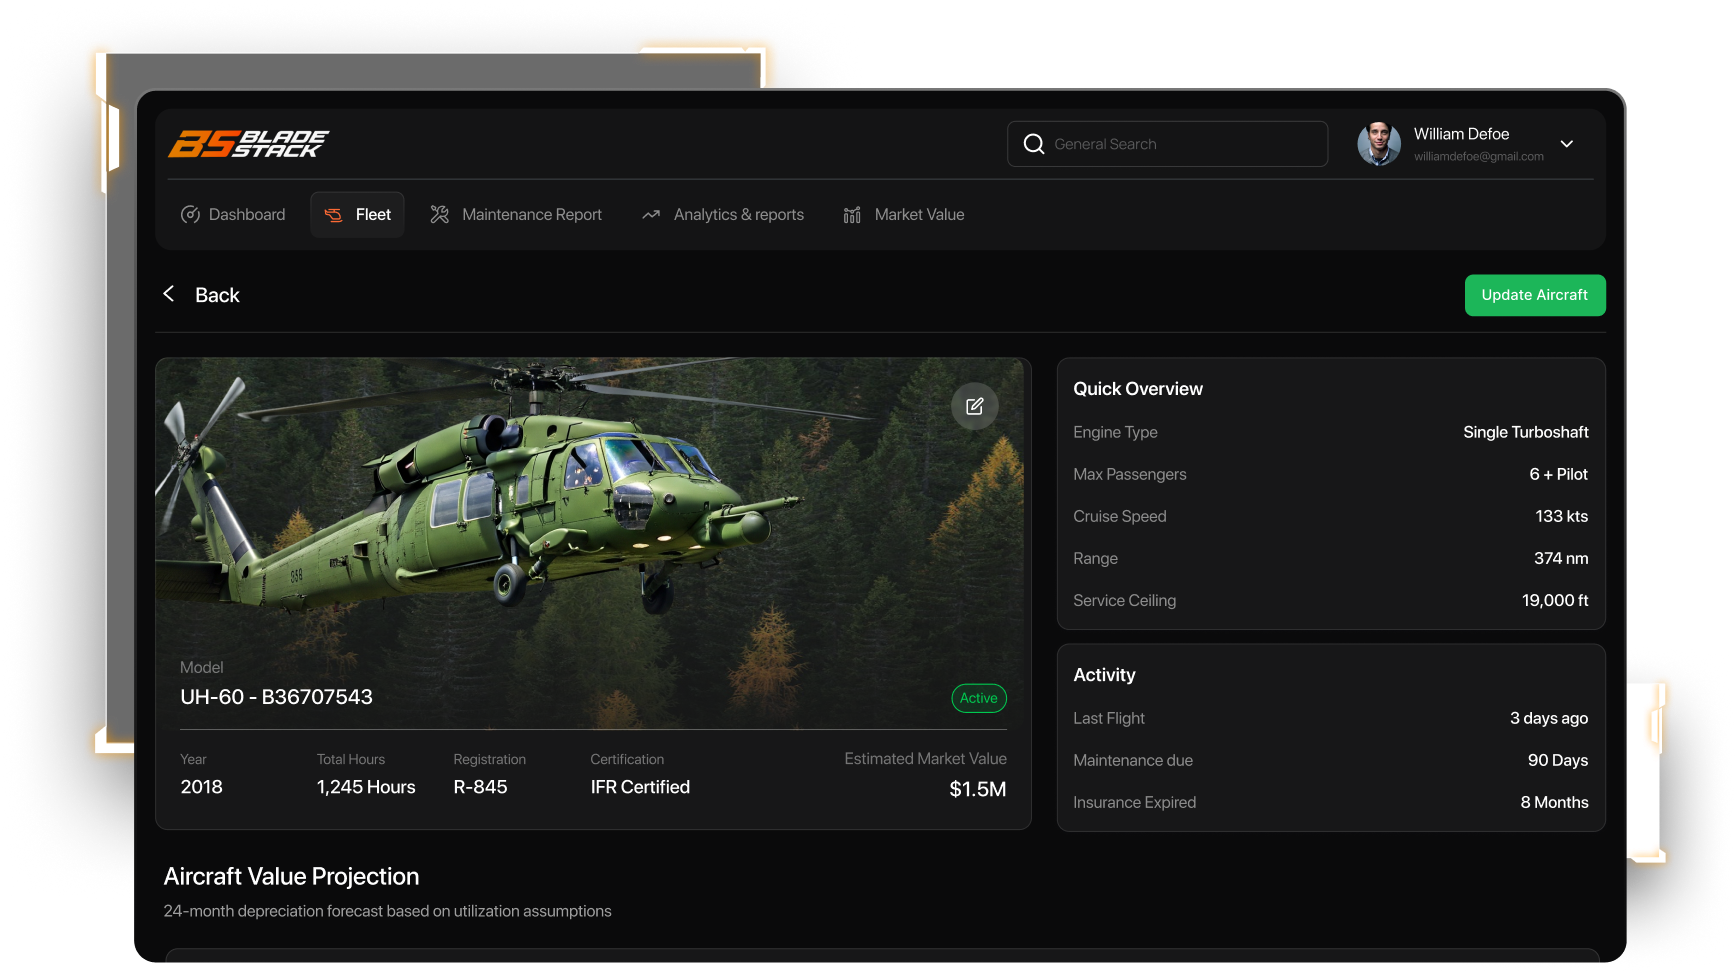The image size is (1736, 972).
Task: Select the Insurance Expired activity row
Action: [x=1330, y=802]
